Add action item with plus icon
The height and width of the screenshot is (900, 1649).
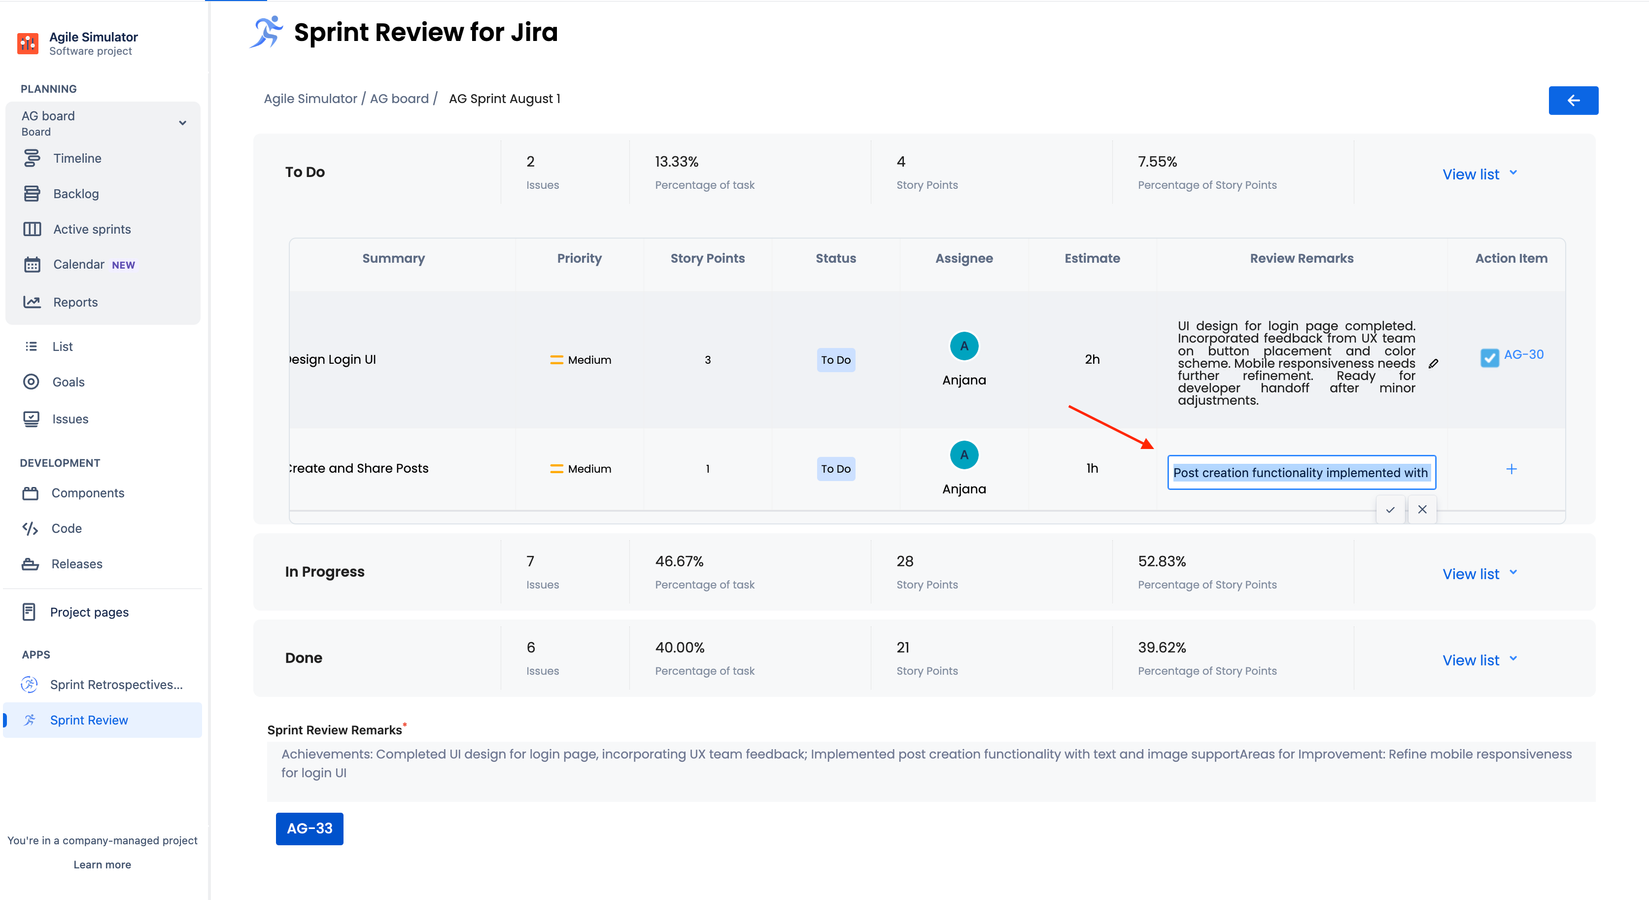coord(1511,469)
